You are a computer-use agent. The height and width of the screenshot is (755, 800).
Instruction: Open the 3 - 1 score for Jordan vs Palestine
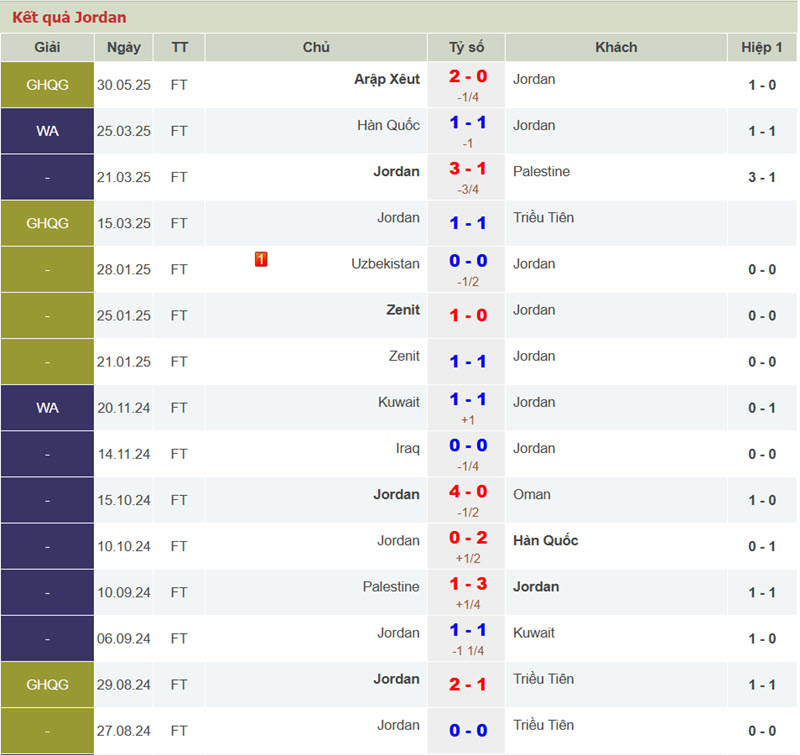pyautogui.click(x=468, y=169)
